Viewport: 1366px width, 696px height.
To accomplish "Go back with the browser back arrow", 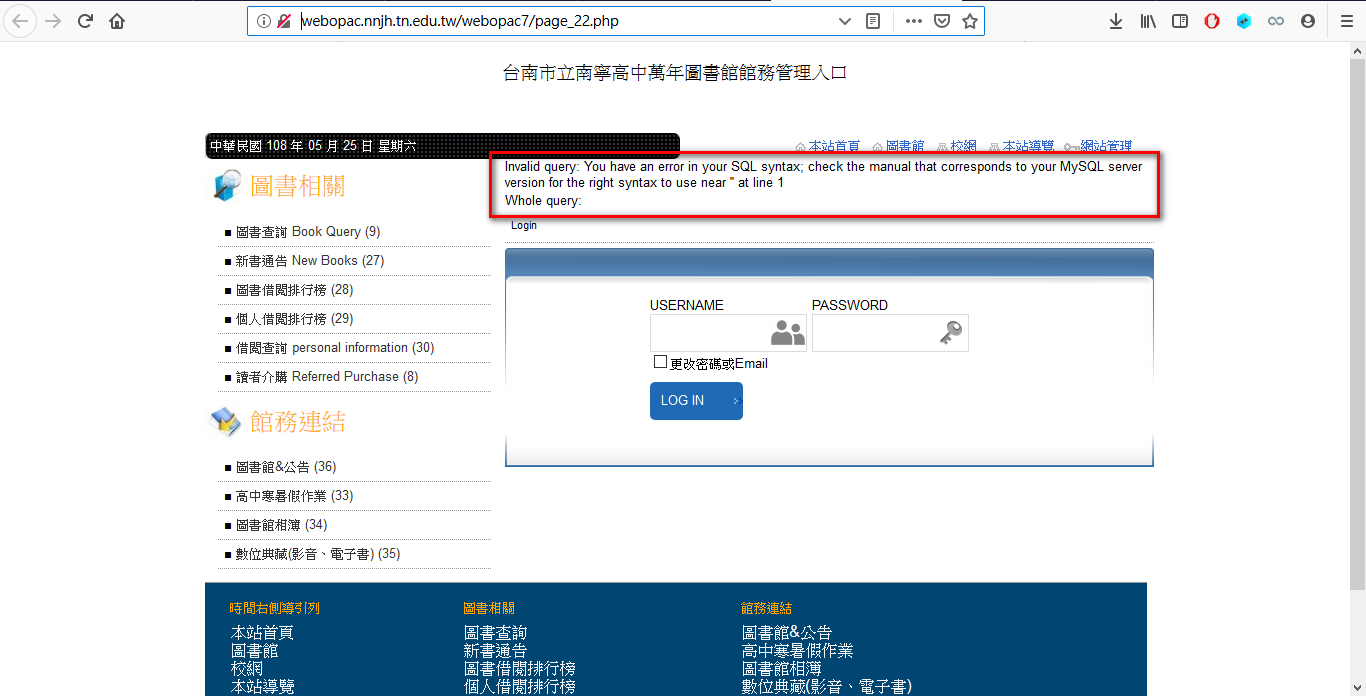I will click(x=21, y=21).
